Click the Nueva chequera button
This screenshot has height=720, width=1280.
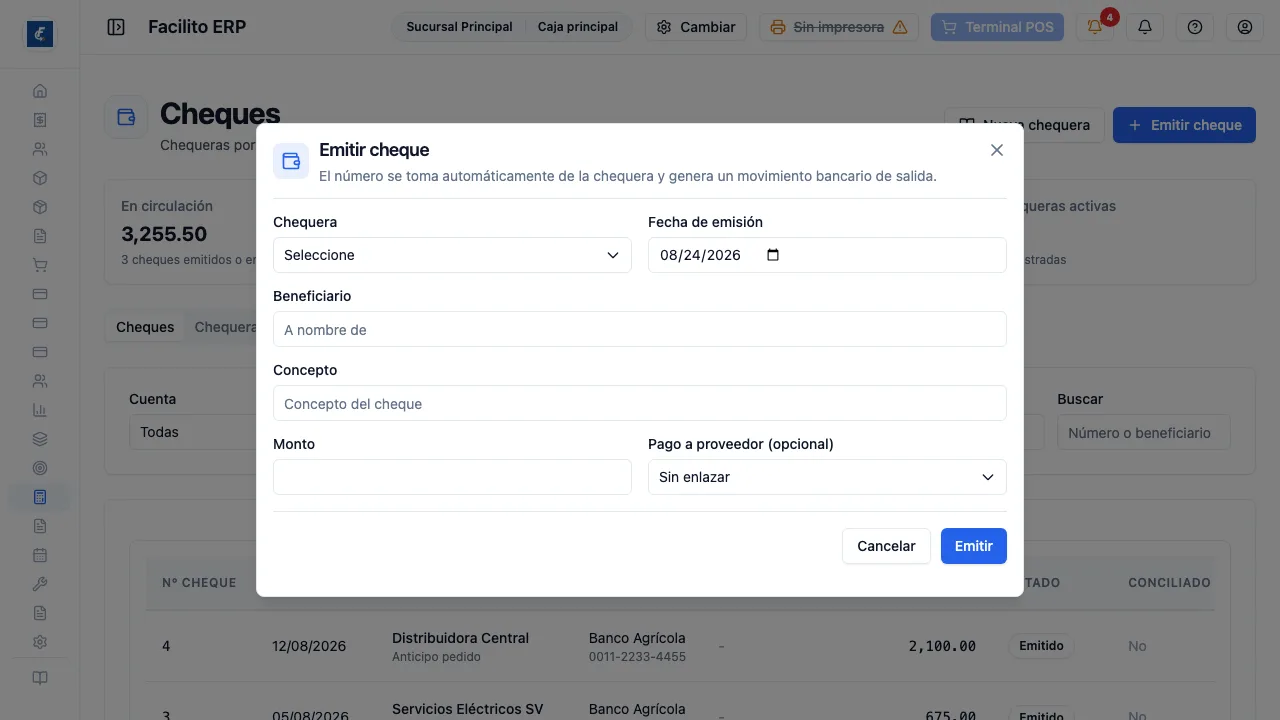pos(1024,125)
